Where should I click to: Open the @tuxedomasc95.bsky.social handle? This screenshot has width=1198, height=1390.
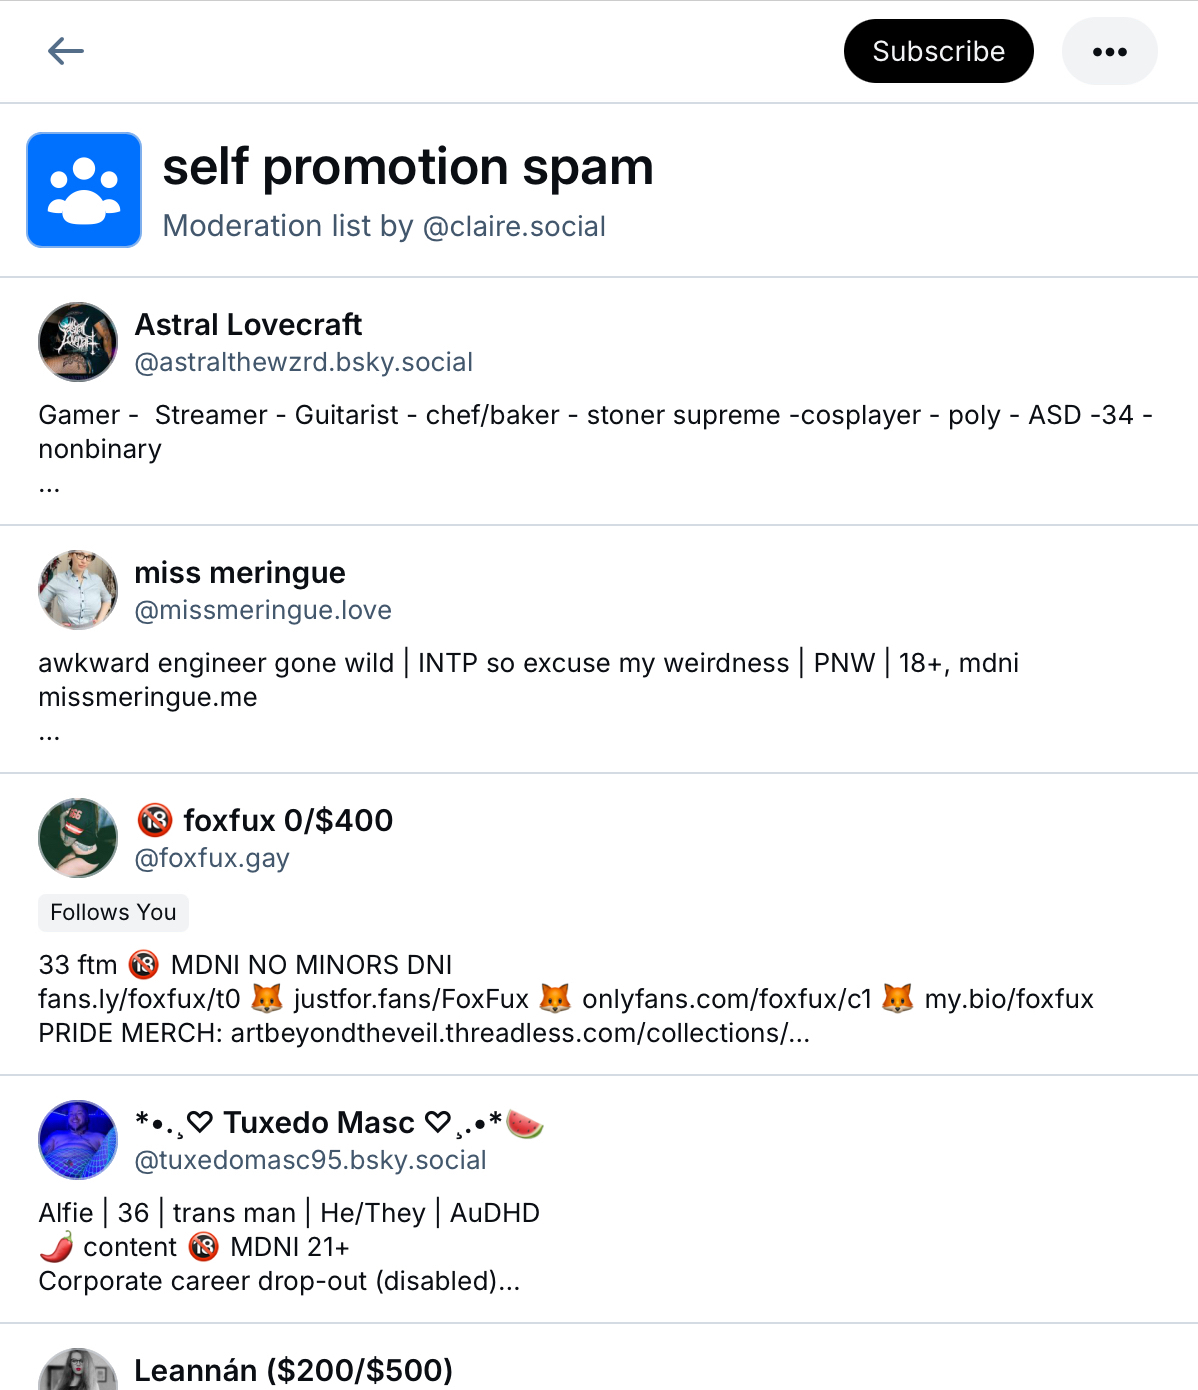pyautogui.click(x=310, y=1160)
